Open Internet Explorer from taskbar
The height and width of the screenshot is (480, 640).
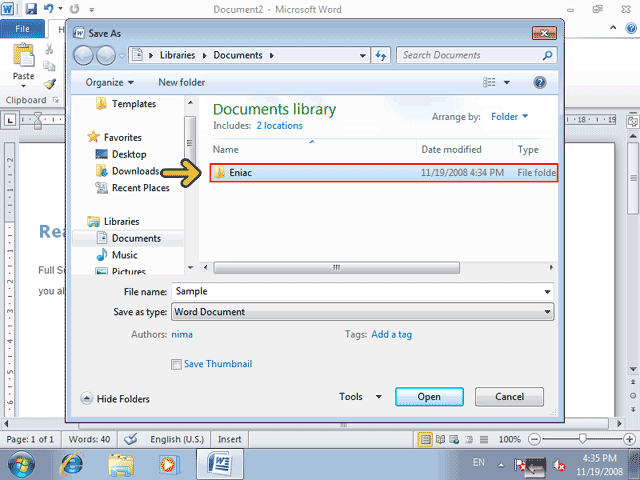click(x=71, y=464)
